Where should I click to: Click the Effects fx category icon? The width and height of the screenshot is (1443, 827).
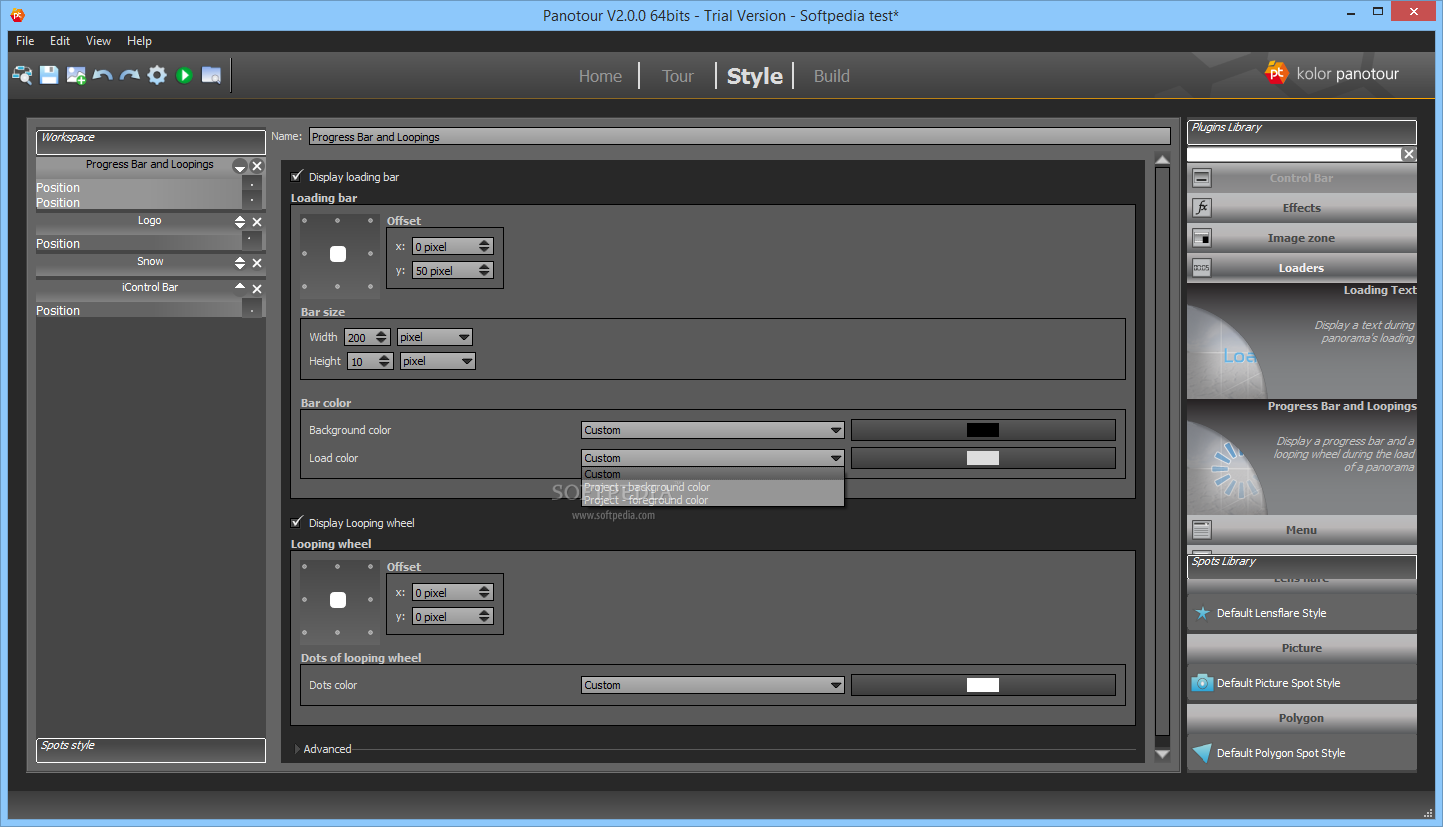point(1202,208)
